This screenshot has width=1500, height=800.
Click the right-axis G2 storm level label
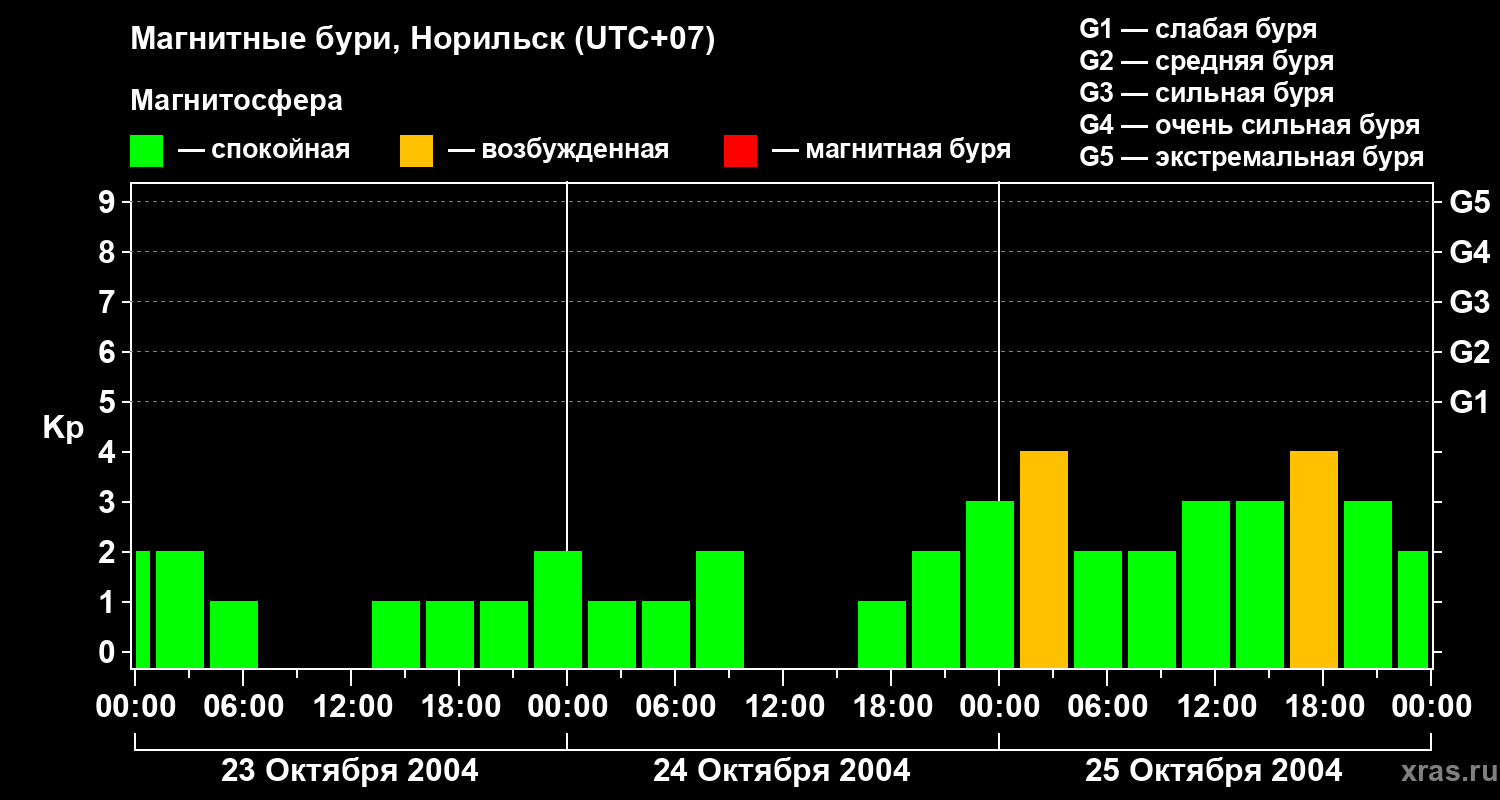tap(1469, 352)
